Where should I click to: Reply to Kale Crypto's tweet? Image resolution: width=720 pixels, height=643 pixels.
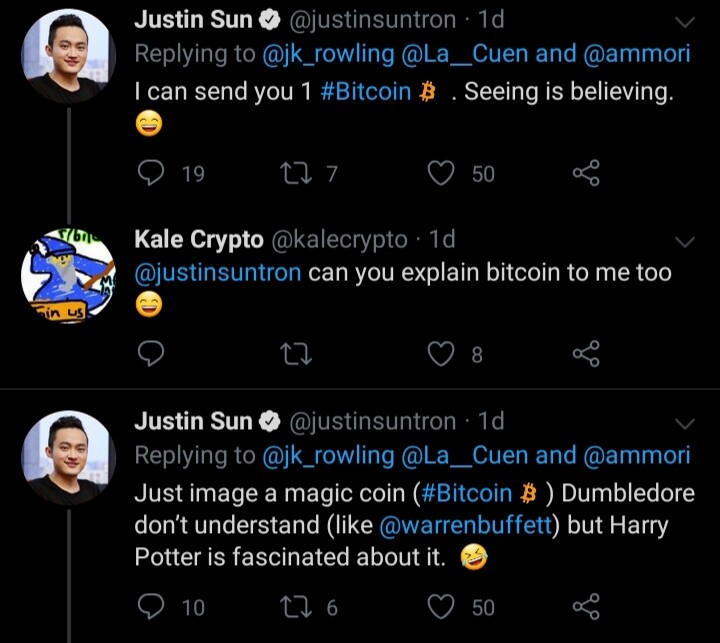(x=151, y=354)
